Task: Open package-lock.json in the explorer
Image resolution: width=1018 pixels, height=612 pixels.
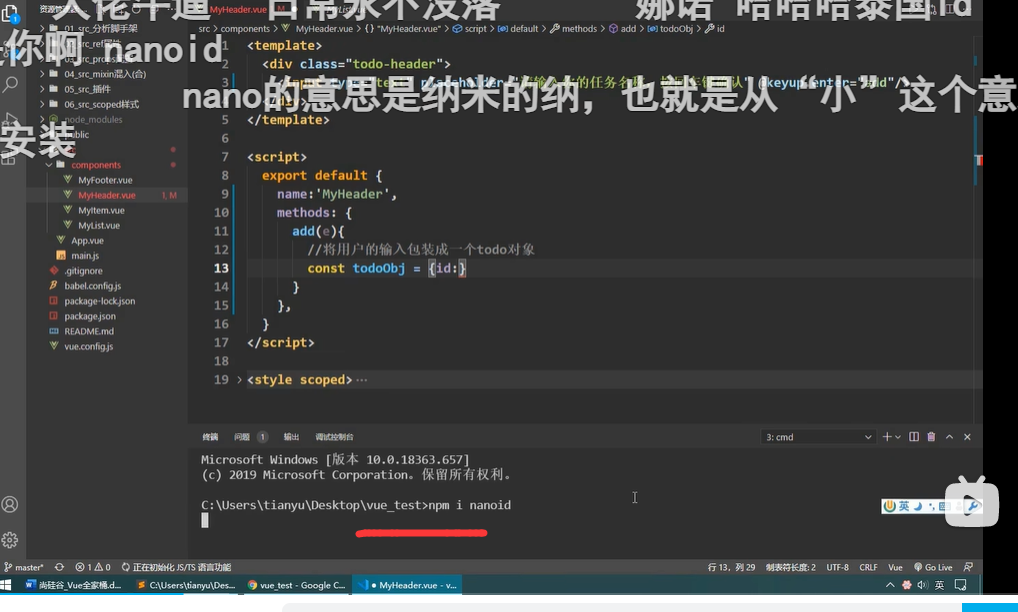Action: (x=99, y=301)
